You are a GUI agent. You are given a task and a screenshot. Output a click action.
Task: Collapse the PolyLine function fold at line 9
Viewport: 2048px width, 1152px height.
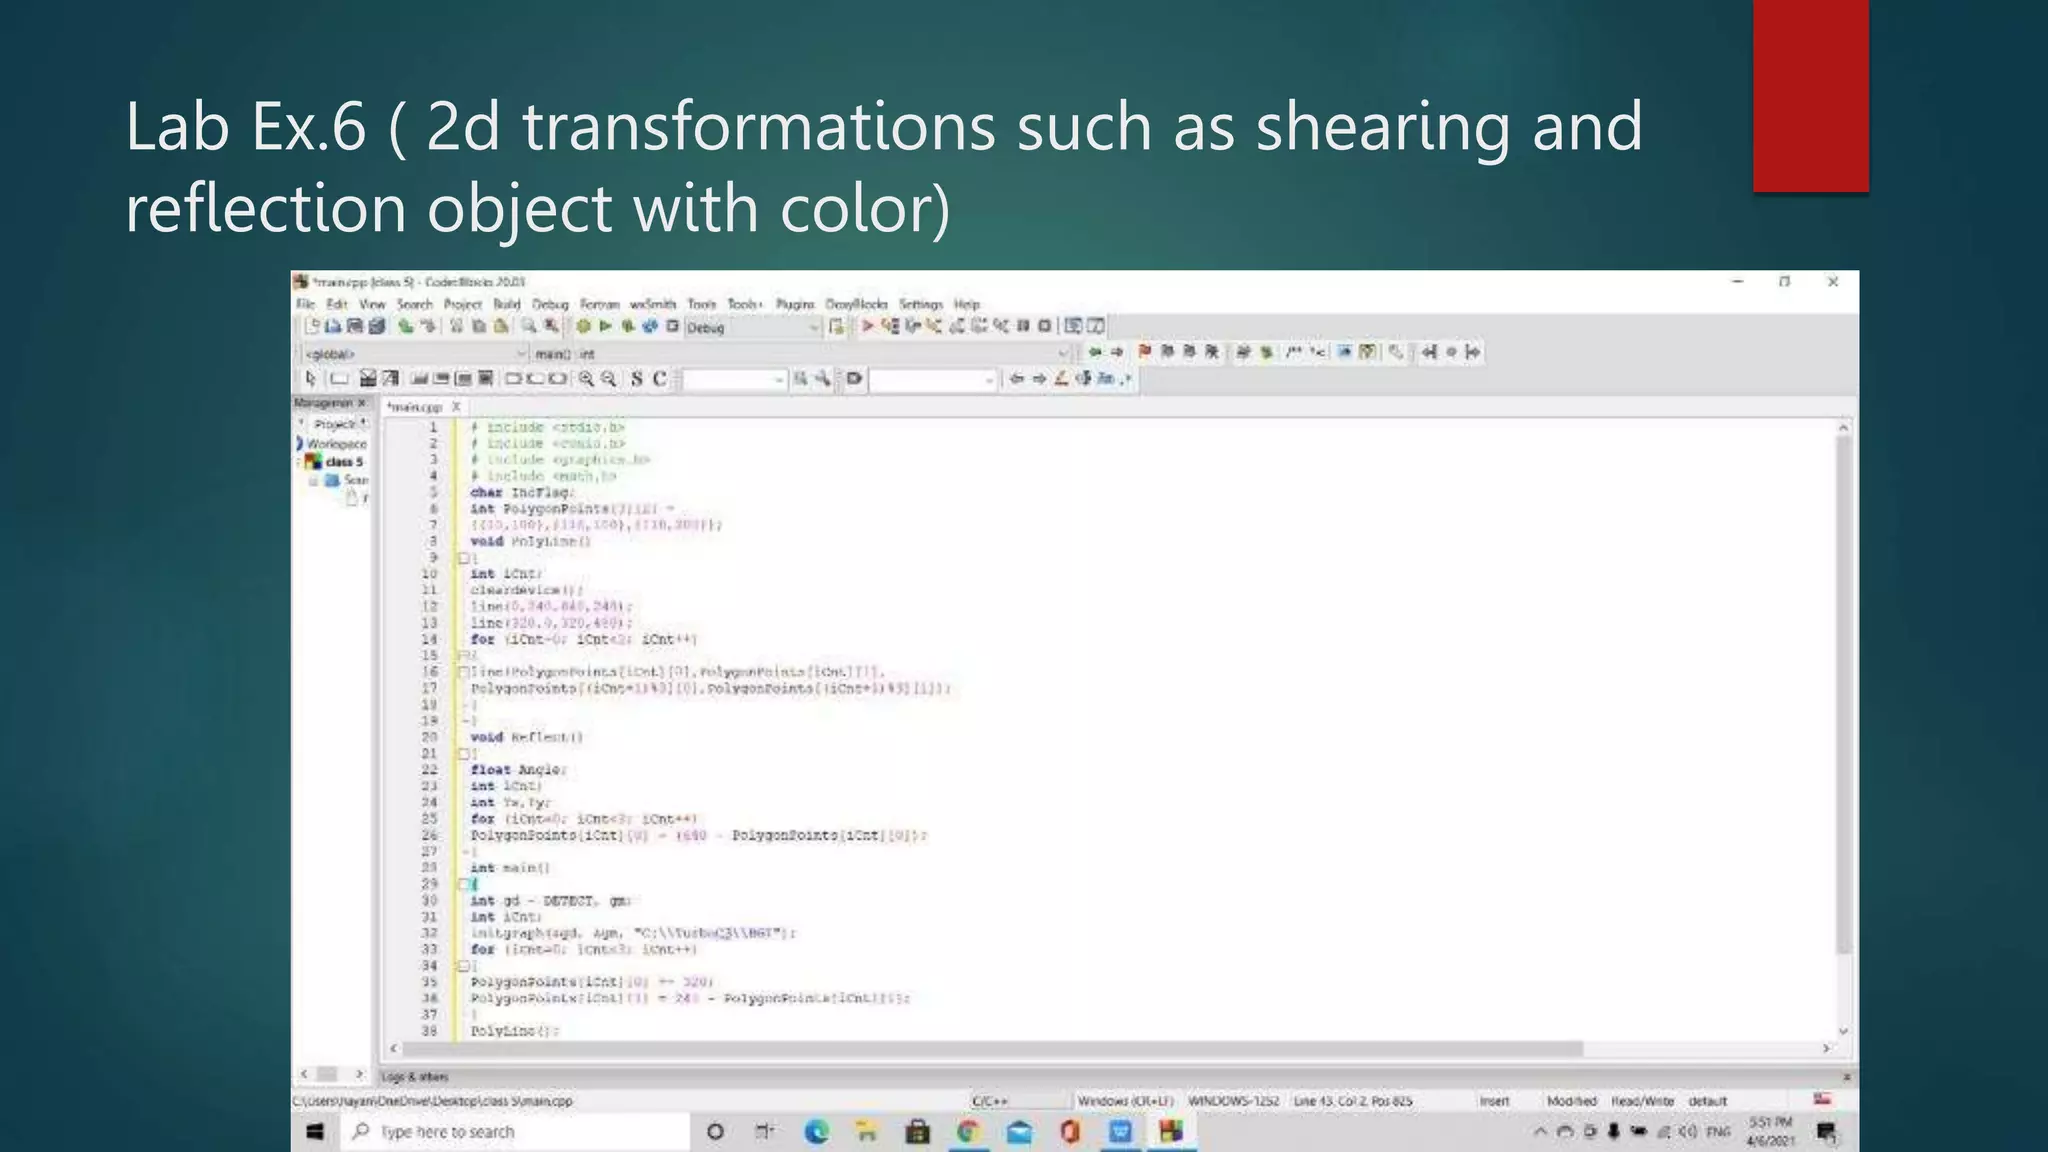click(x=463, y=558)
